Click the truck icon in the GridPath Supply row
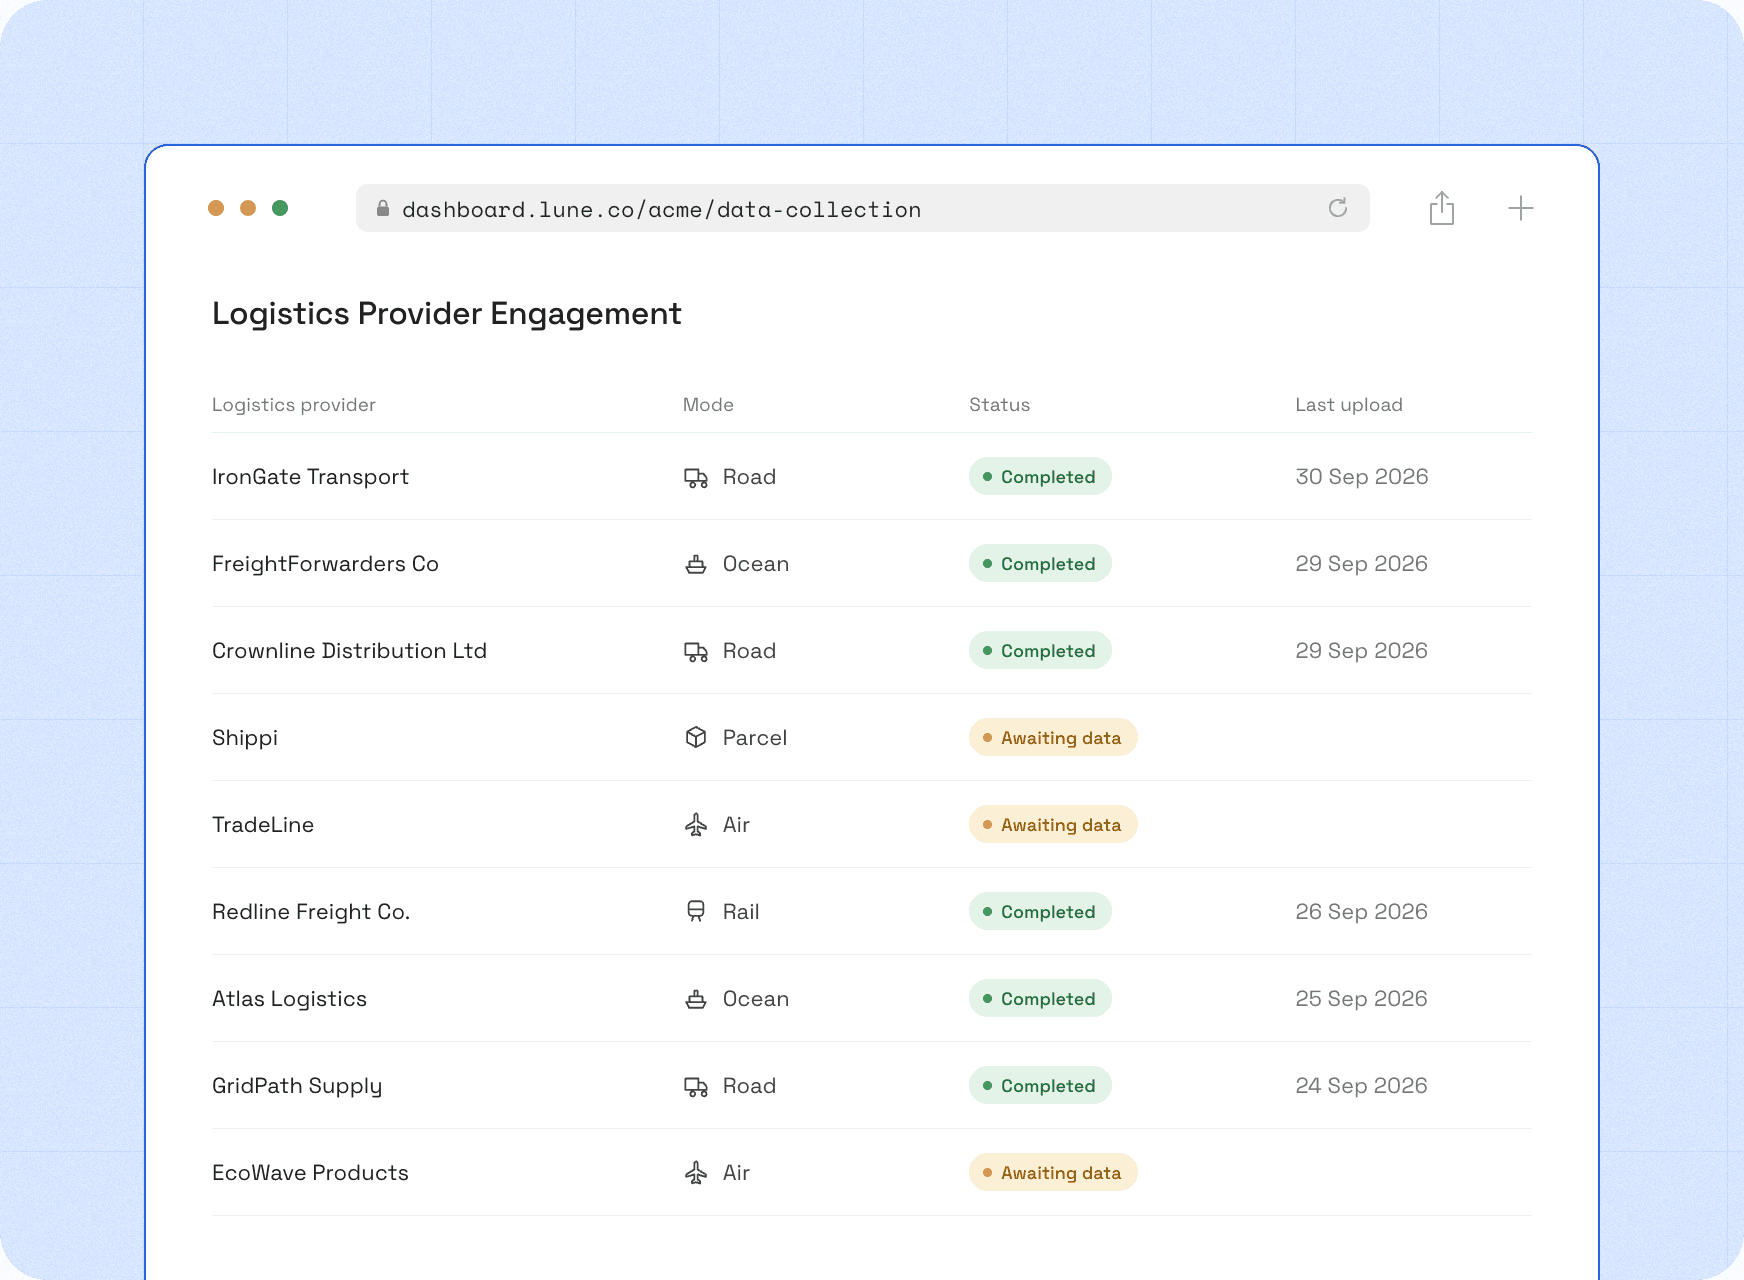 pyautogui.click(x=696, y=1086)
